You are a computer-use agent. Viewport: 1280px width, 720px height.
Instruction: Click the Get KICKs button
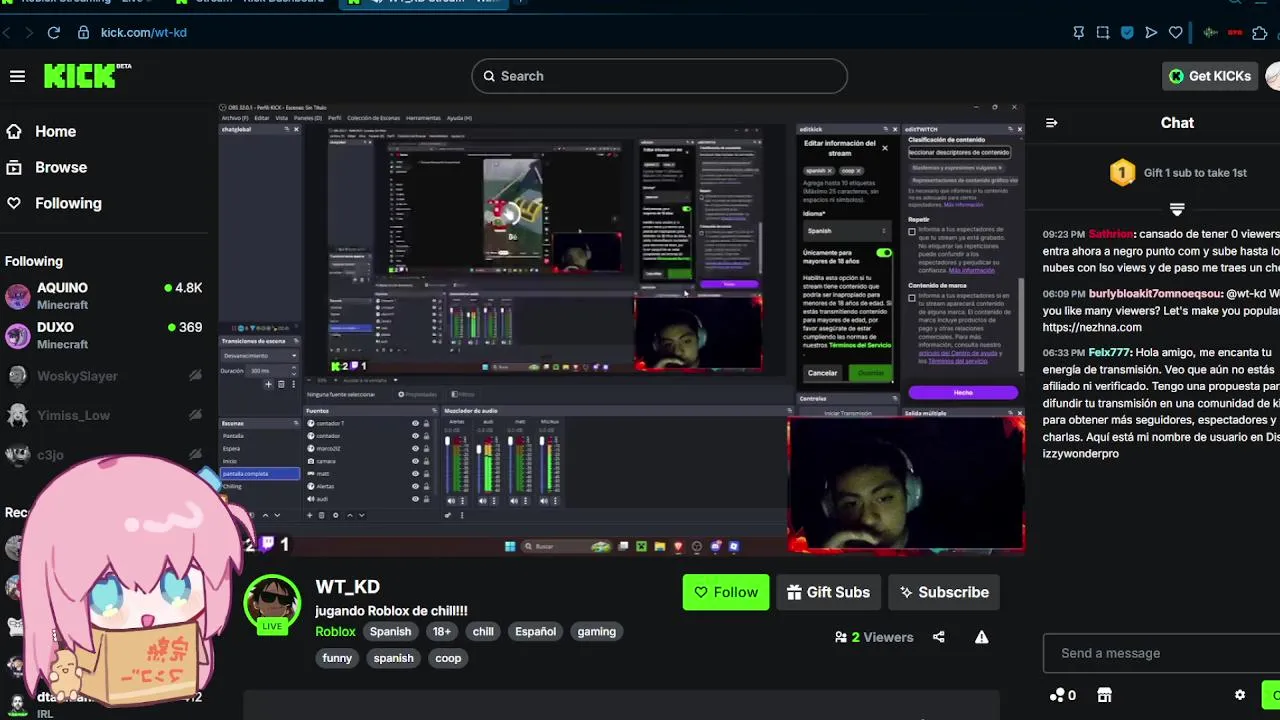pos(1210,76)
